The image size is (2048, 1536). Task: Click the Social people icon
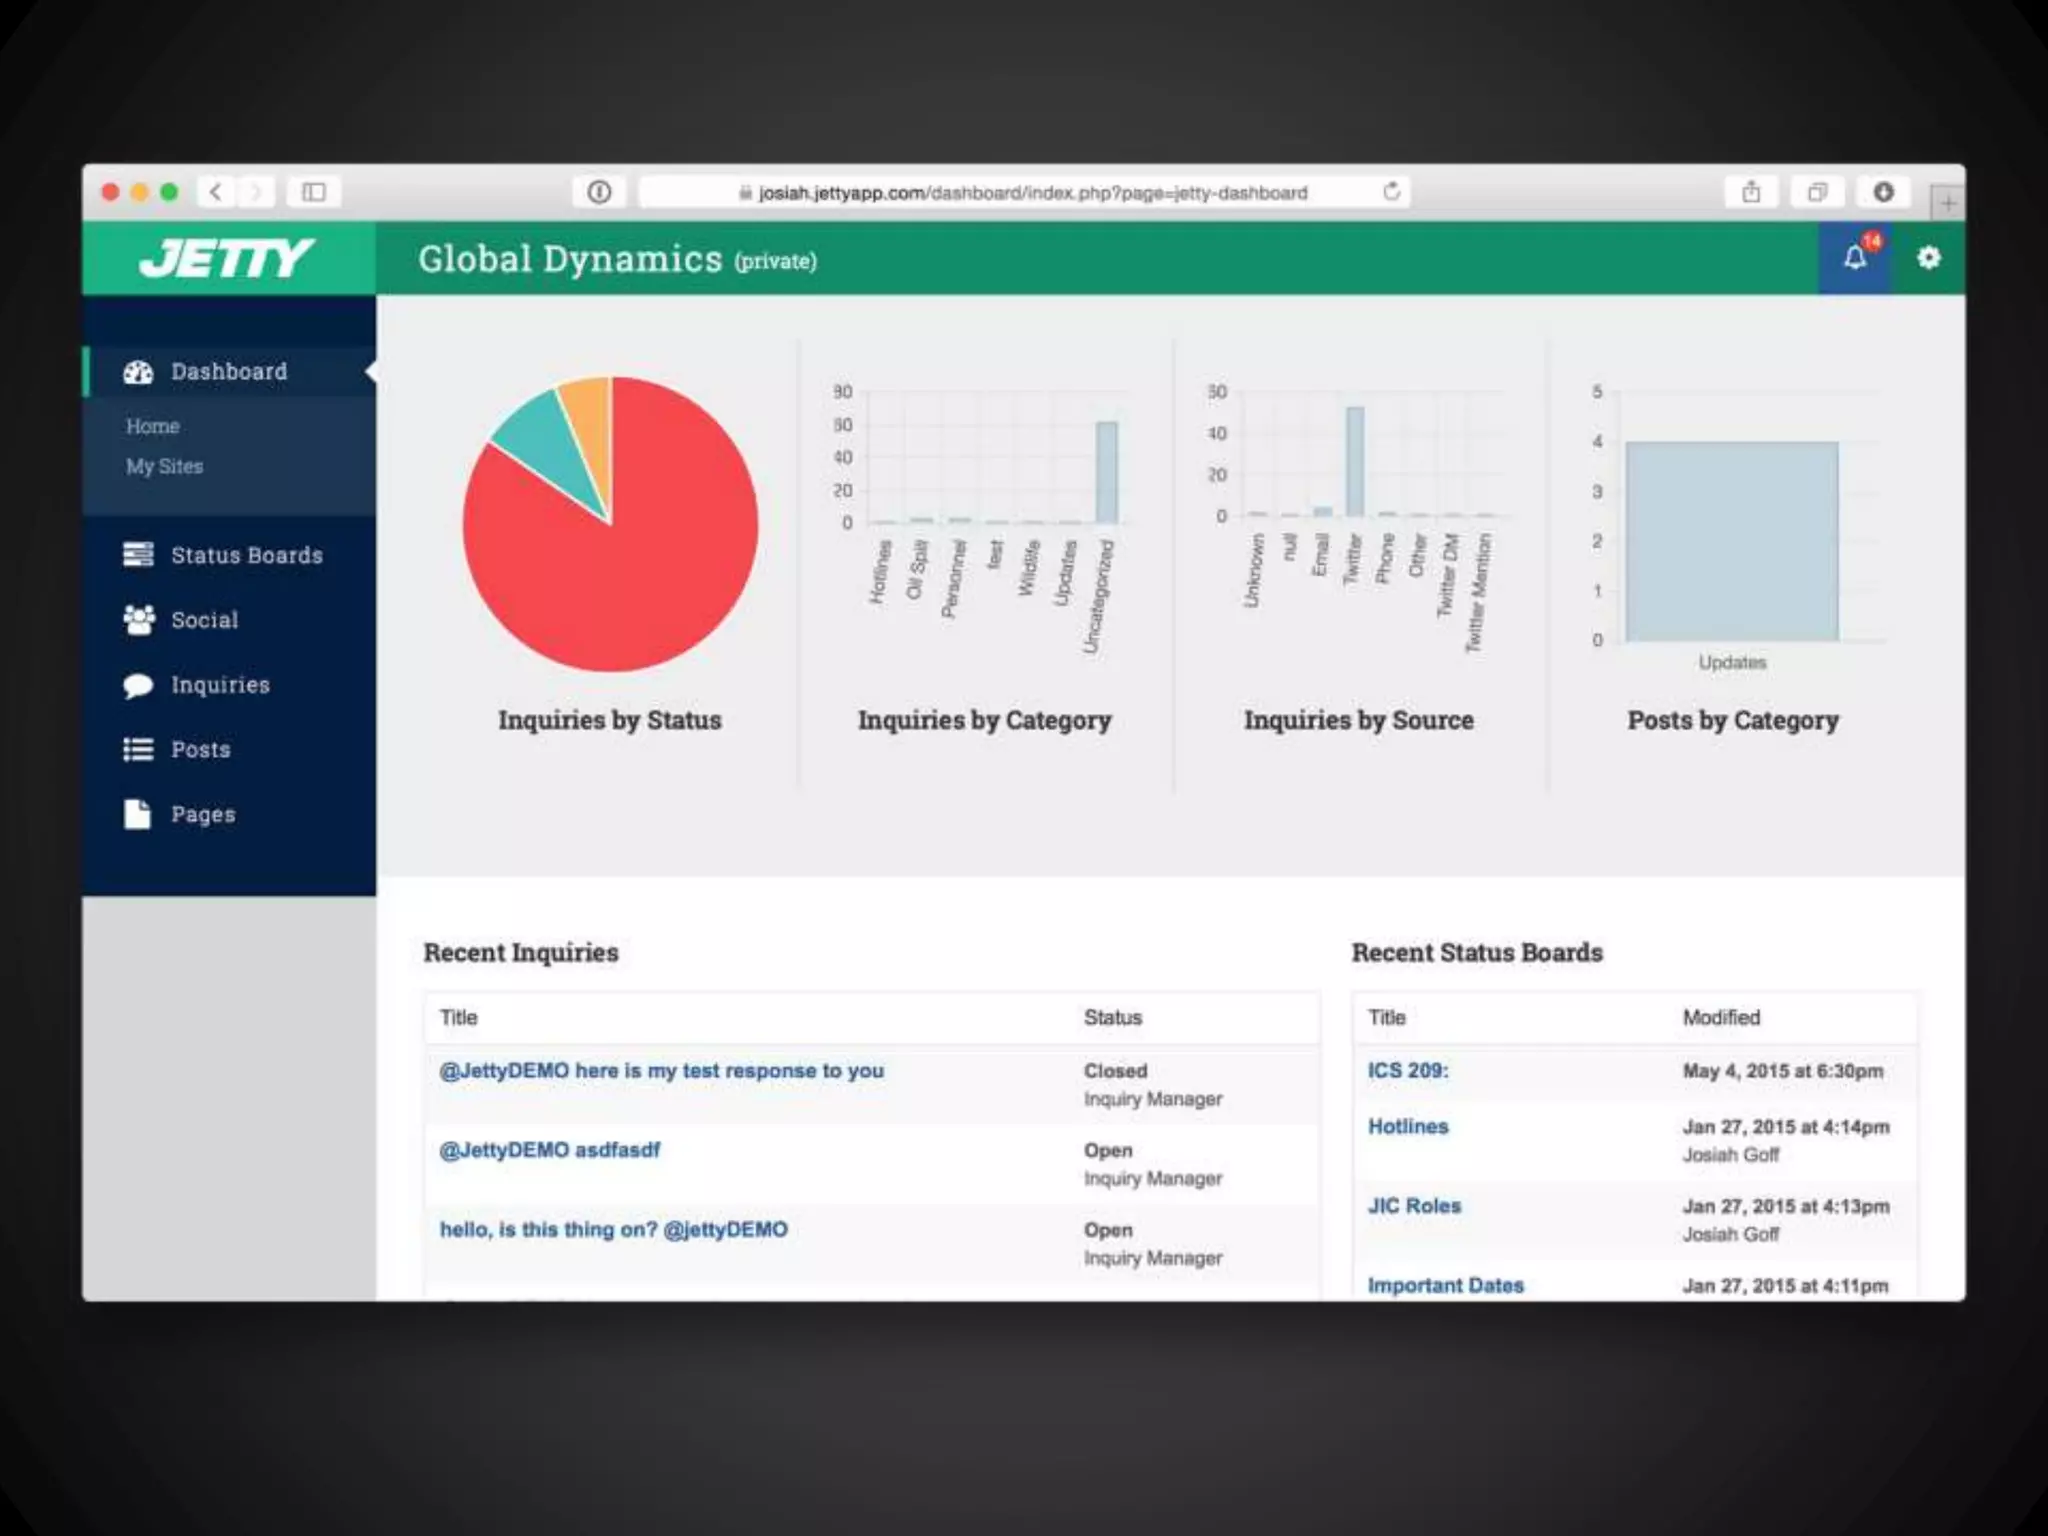[138, 620]
